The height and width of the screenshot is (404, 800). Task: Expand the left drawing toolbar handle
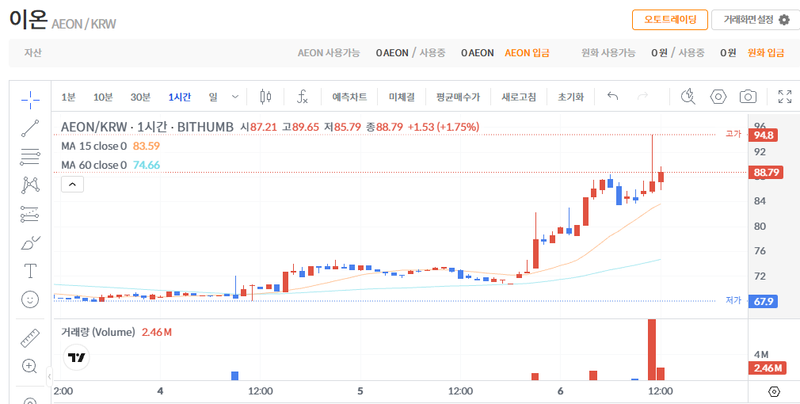tap(49, 377)
